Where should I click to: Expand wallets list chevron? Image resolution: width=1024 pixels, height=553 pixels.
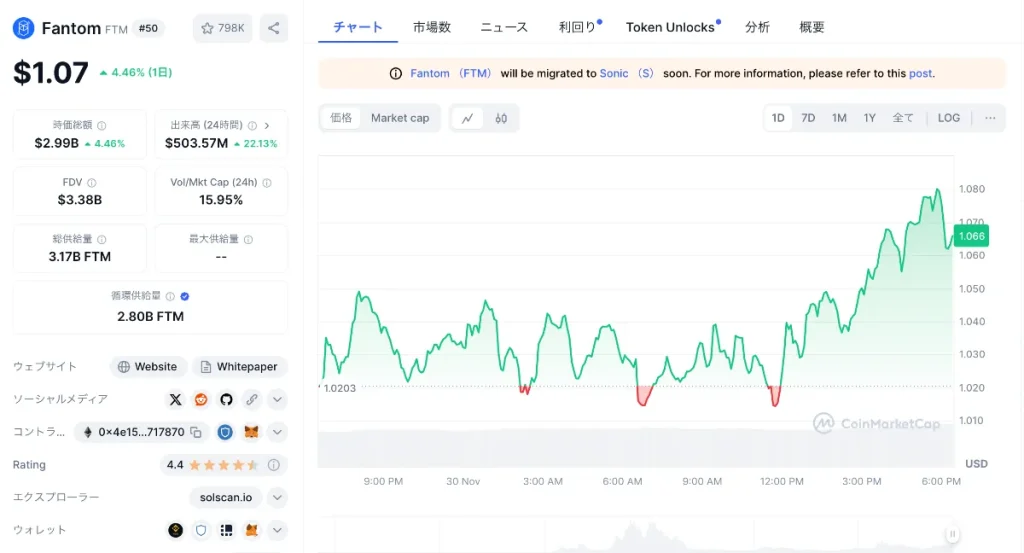click(x=278, y=530)
